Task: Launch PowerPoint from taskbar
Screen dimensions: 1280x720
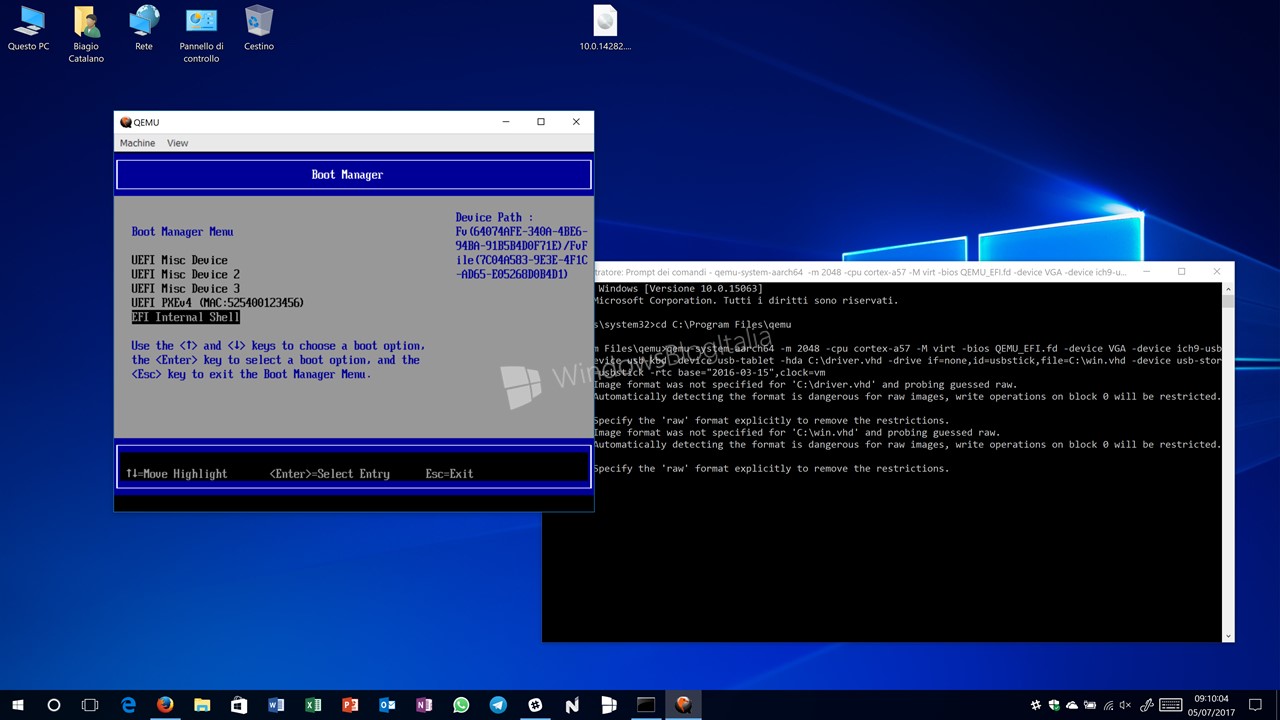Action: coord(350,705)
